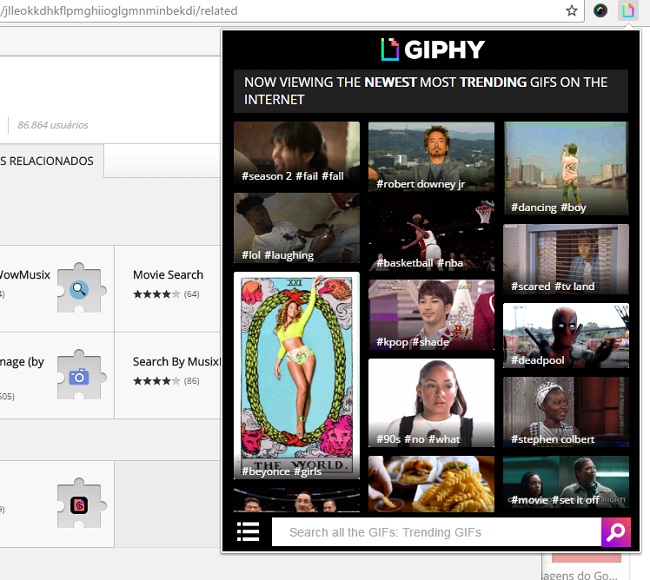Open the #scared #tv land GIF
Image resolution: width=650 pixels, height=580 pixels.
click(566, 259)
